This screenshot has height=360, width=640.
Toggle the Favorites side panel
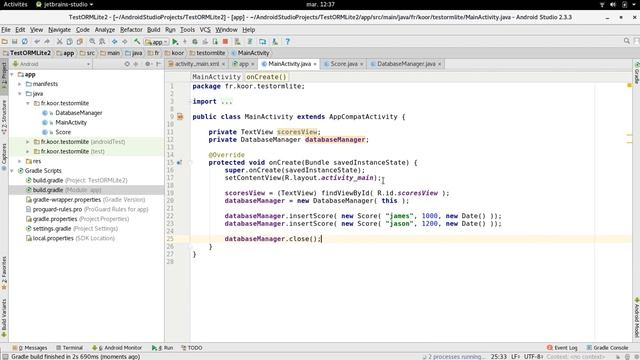(x=4, y=273)
